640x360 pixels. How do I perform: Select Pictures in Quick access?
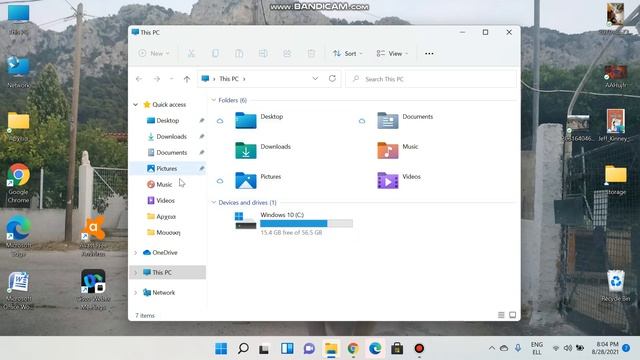[168, 168]
